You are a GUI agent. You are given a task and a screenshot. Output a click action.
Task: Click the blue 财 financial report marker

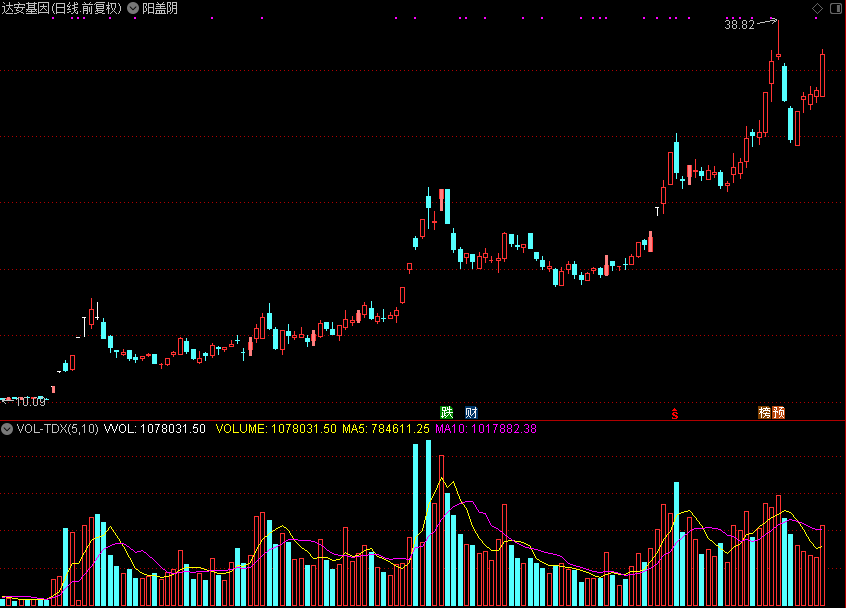coord(471,413)
